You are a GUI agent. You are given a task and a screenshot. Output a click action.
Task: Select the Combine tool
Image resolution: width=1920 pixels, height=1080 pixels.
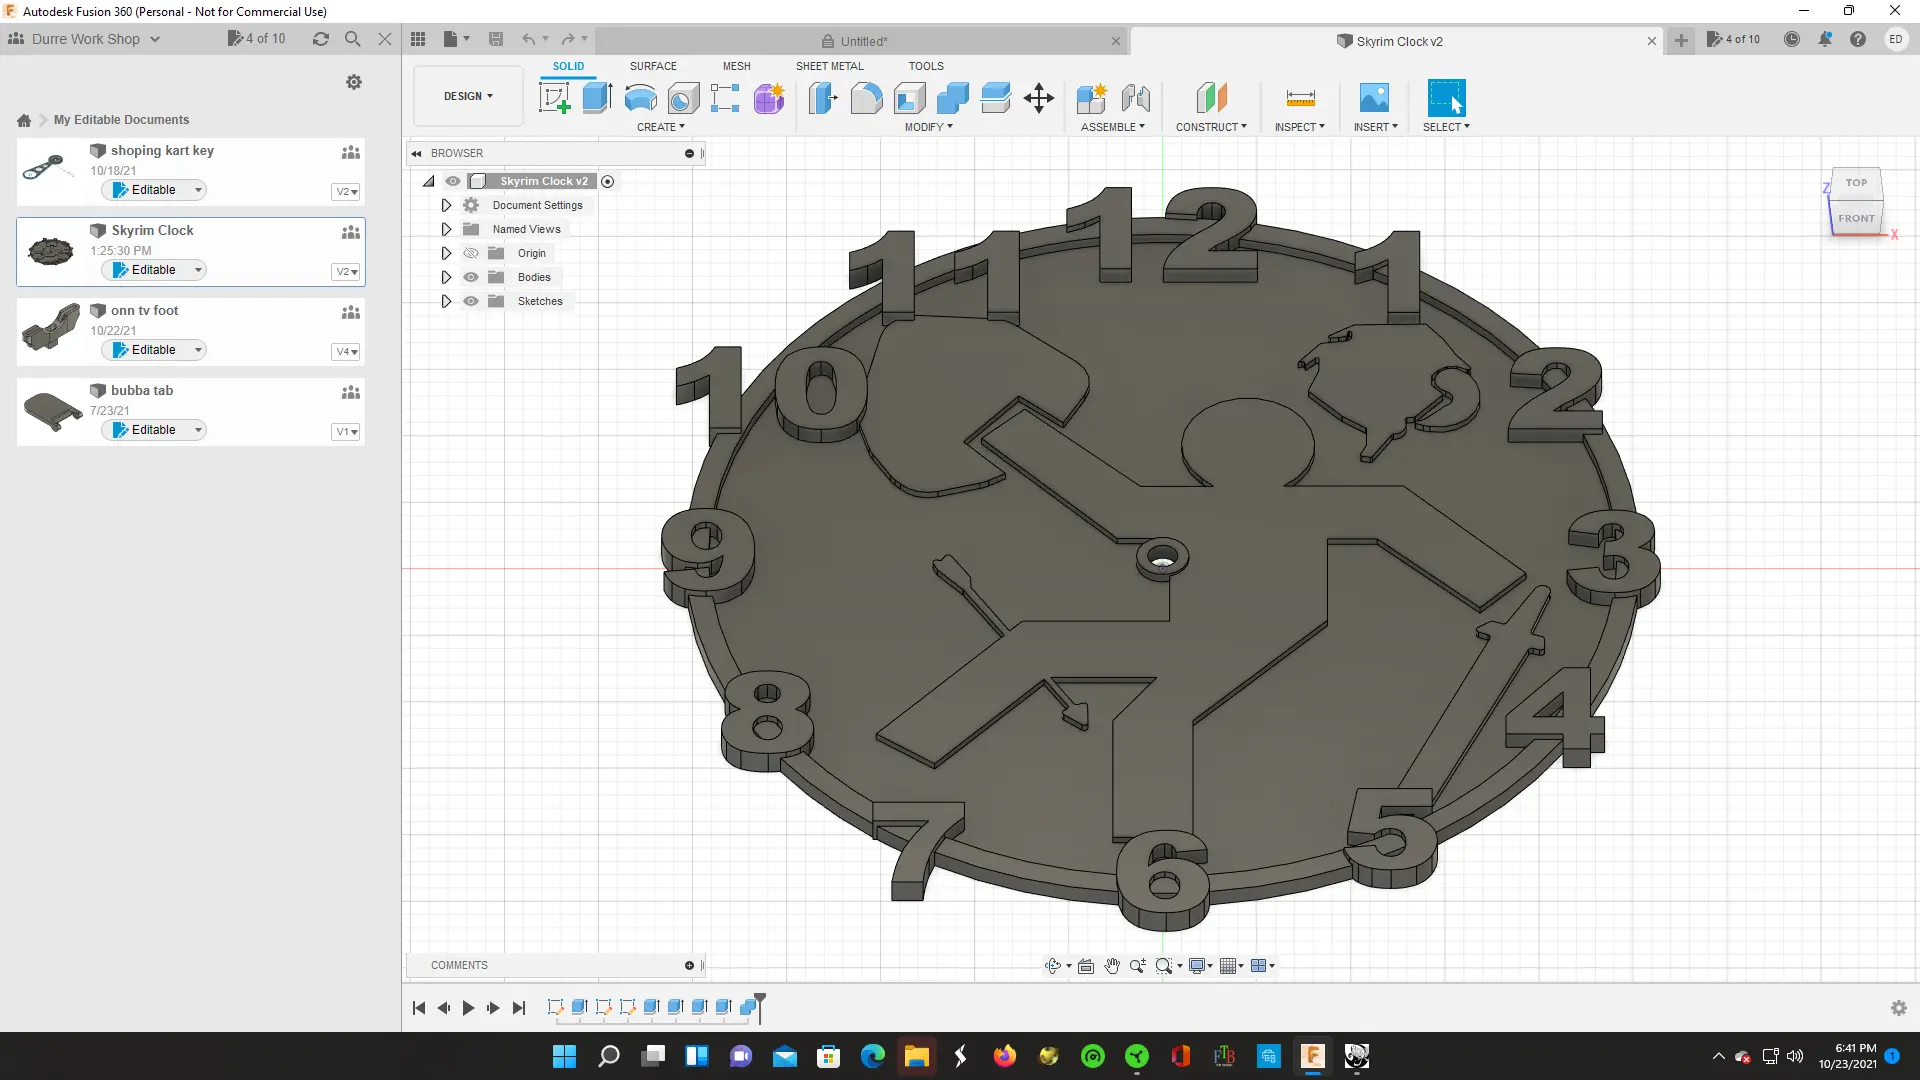[x=952, y=98]
